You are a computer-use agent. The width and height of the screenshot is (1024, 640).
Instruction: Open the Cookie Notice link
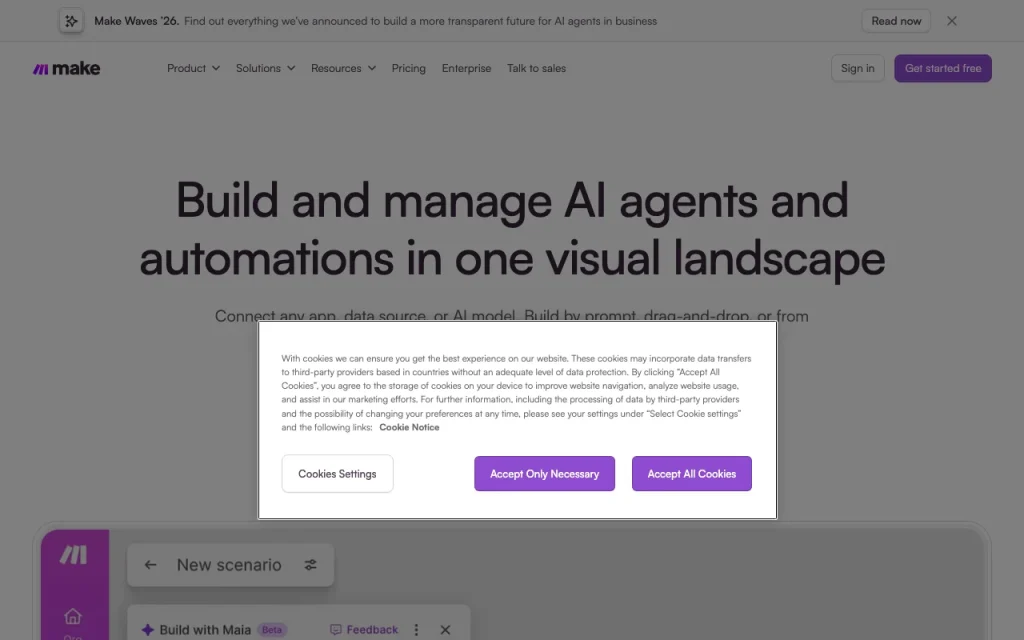(x=409, y=427)
